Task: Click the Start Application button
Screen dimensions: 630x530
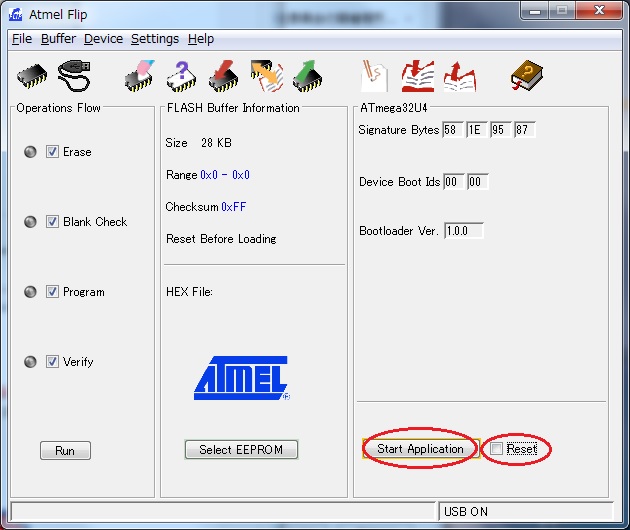Action: pyautogui.click(x=420, y=449)
